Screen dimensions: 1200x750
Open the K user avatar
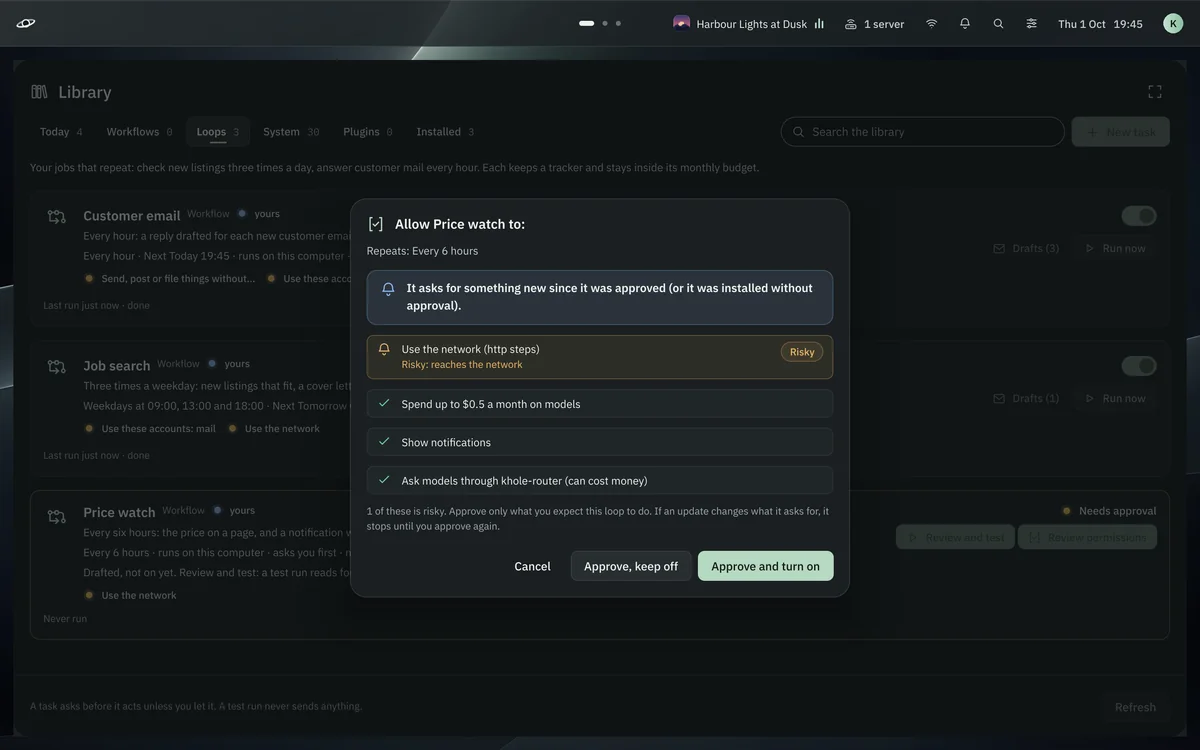pos(1173,23)
